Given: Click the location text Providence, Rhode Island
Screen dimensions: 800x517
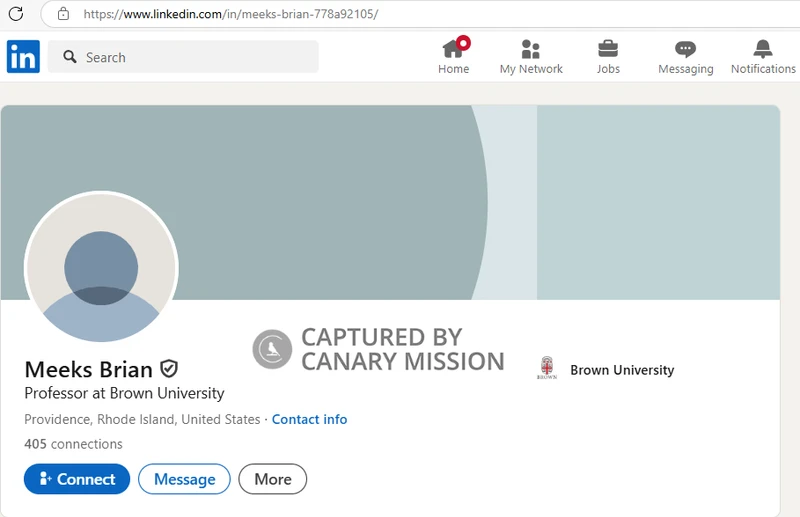Looking at the screenshot, I should pyautogui.click(x=142, y=419).
